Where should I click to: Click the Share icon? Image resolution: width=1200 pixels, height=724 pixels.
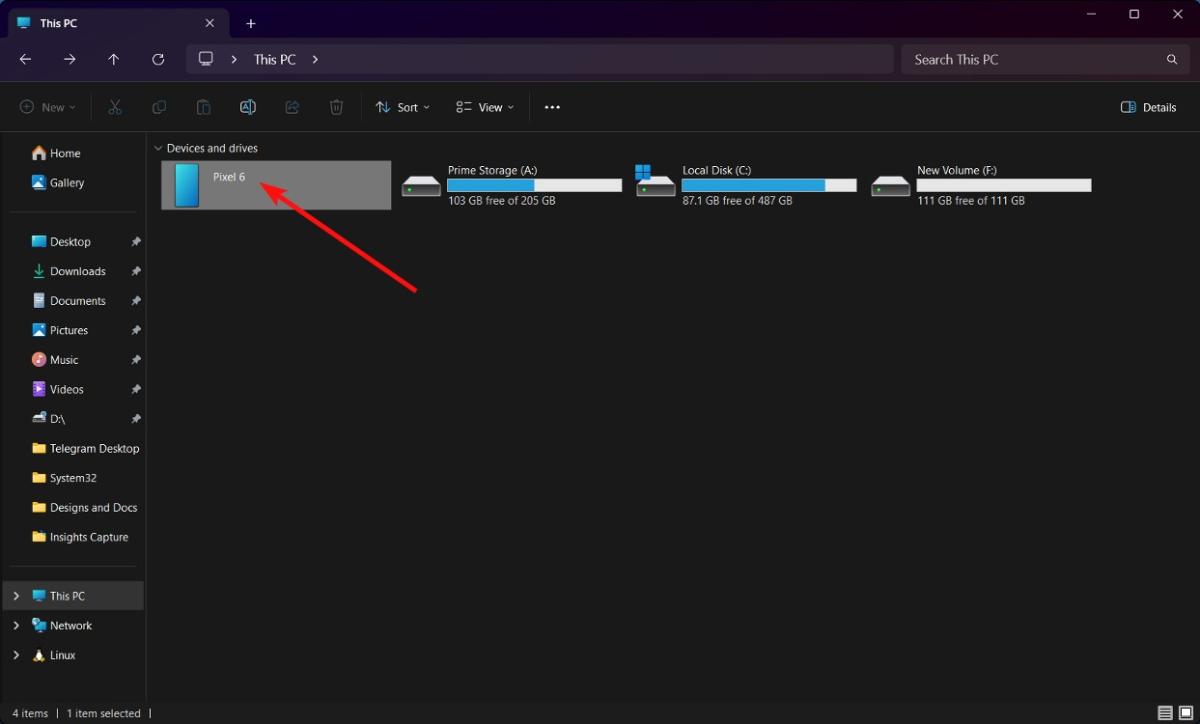pos(291,106)
